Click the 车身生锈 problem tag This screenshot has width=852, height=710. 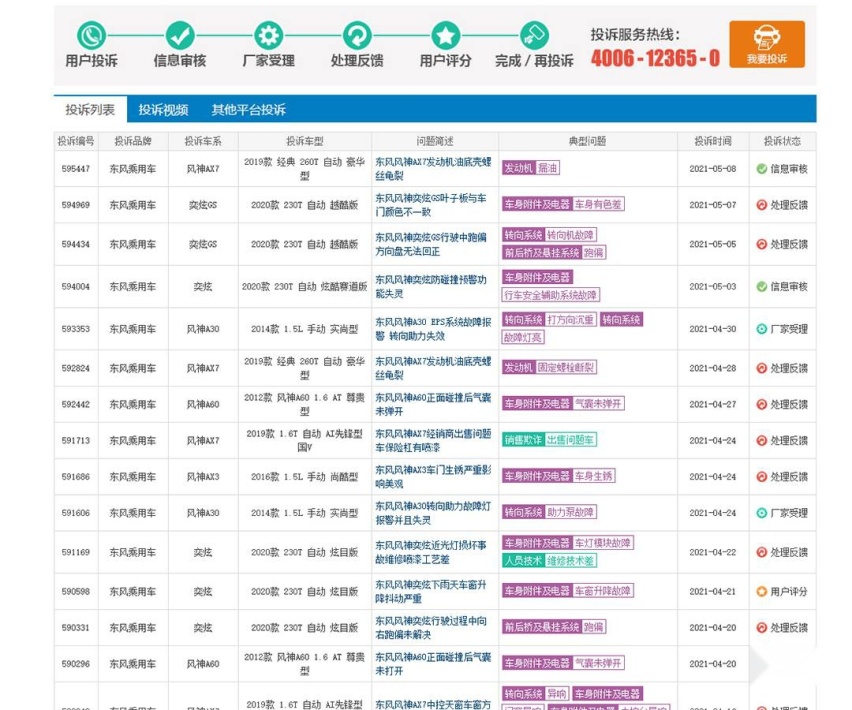pos(594,476)
